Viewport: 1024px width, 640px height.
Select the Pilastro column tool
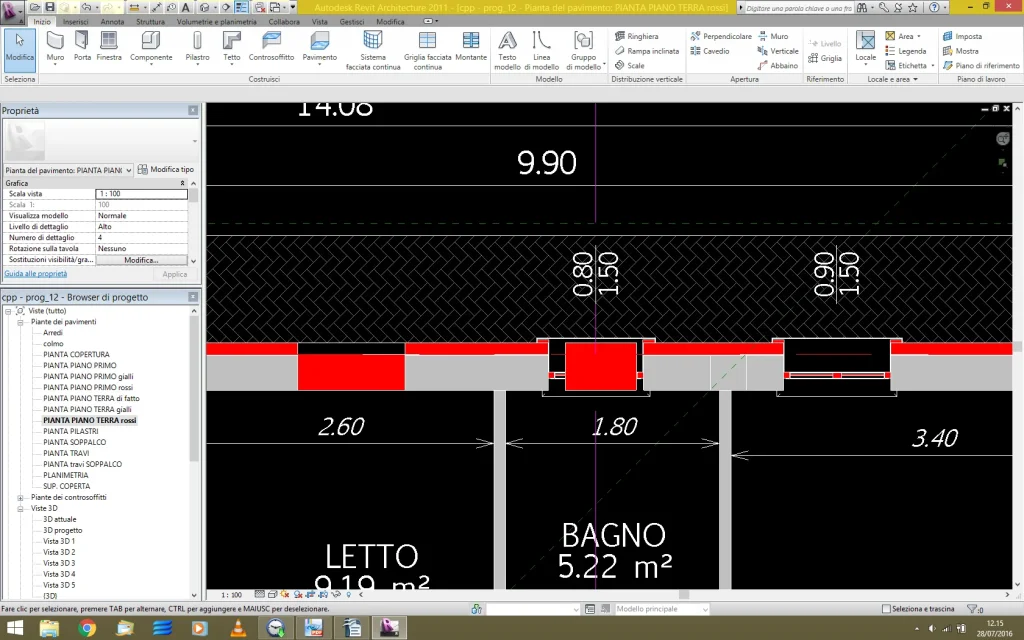tap(197, 45)
